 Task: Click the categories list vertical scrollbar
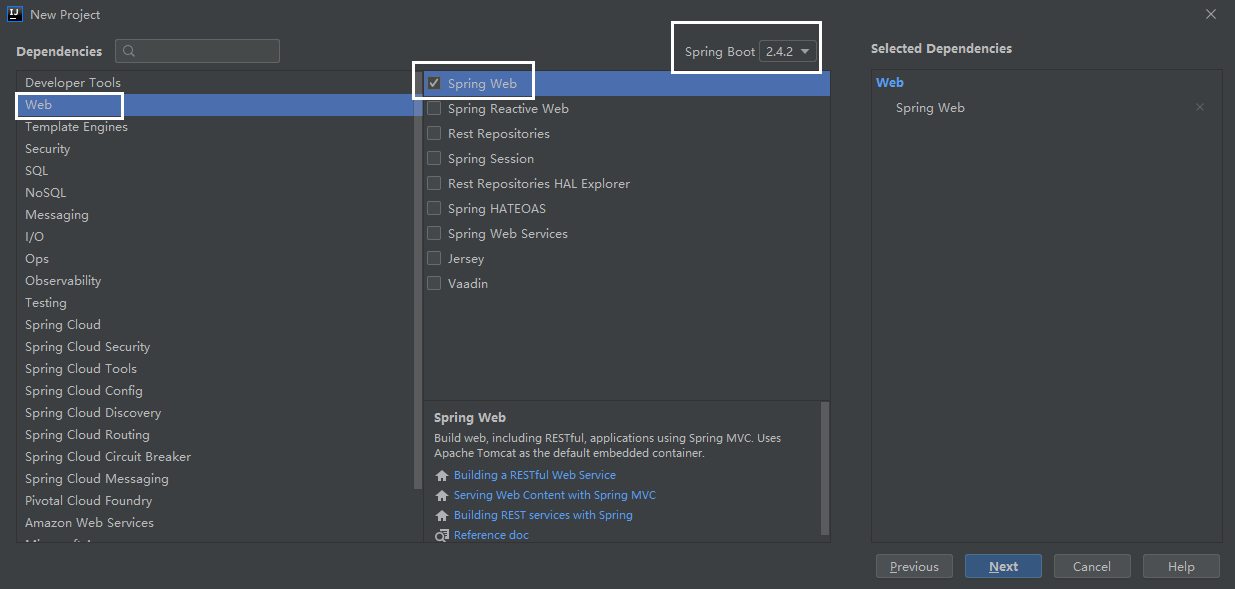tap(418, 280)
